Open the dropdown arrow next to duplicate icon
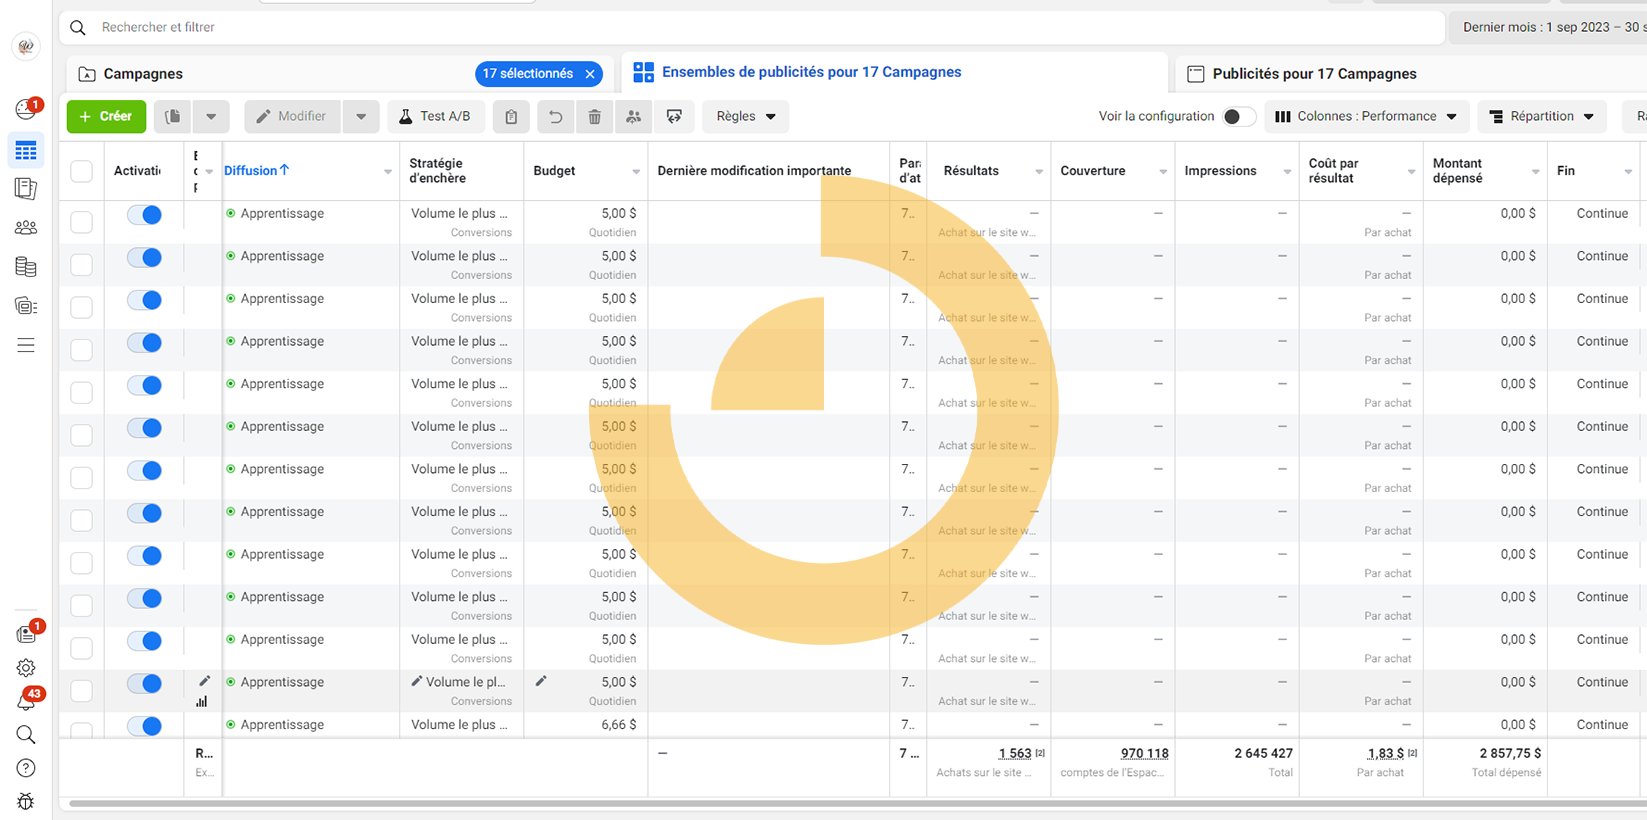Viewport: 1647px width, 820px height. coord(211,116)
